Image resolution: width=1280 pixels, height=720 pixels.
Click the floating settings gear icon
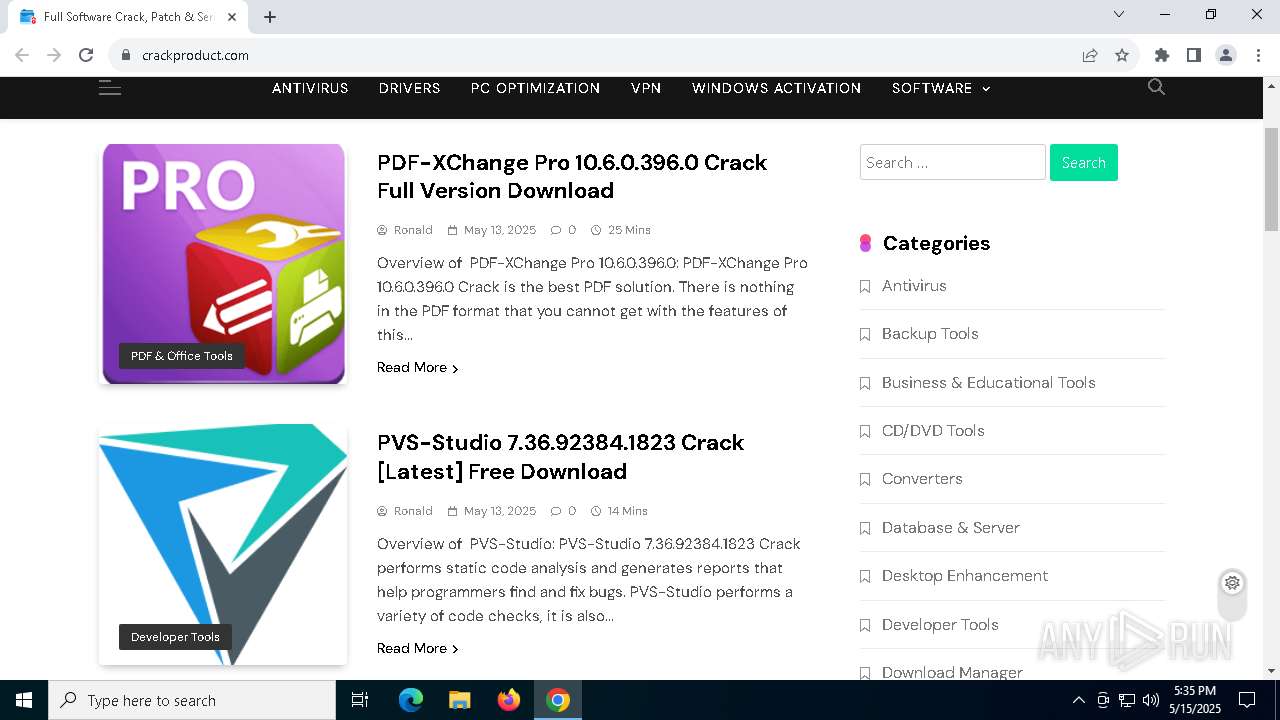click(1232, 583)
